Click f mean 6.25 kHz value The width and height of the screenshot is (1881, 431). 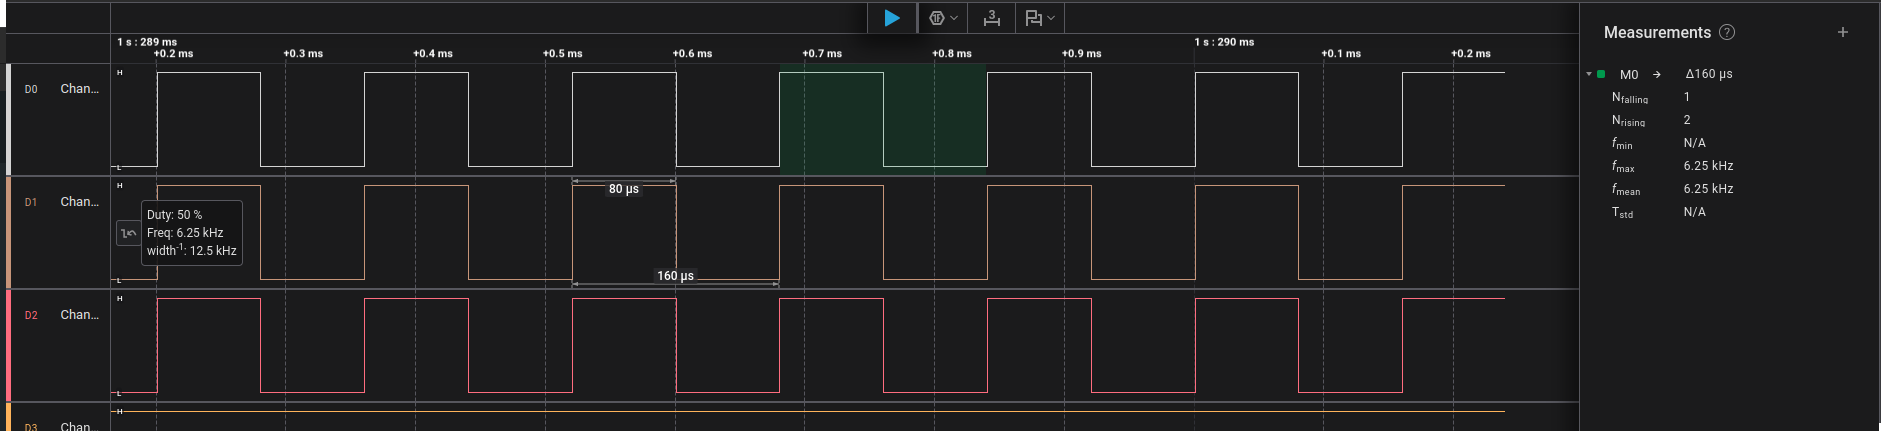point(1708,189)
